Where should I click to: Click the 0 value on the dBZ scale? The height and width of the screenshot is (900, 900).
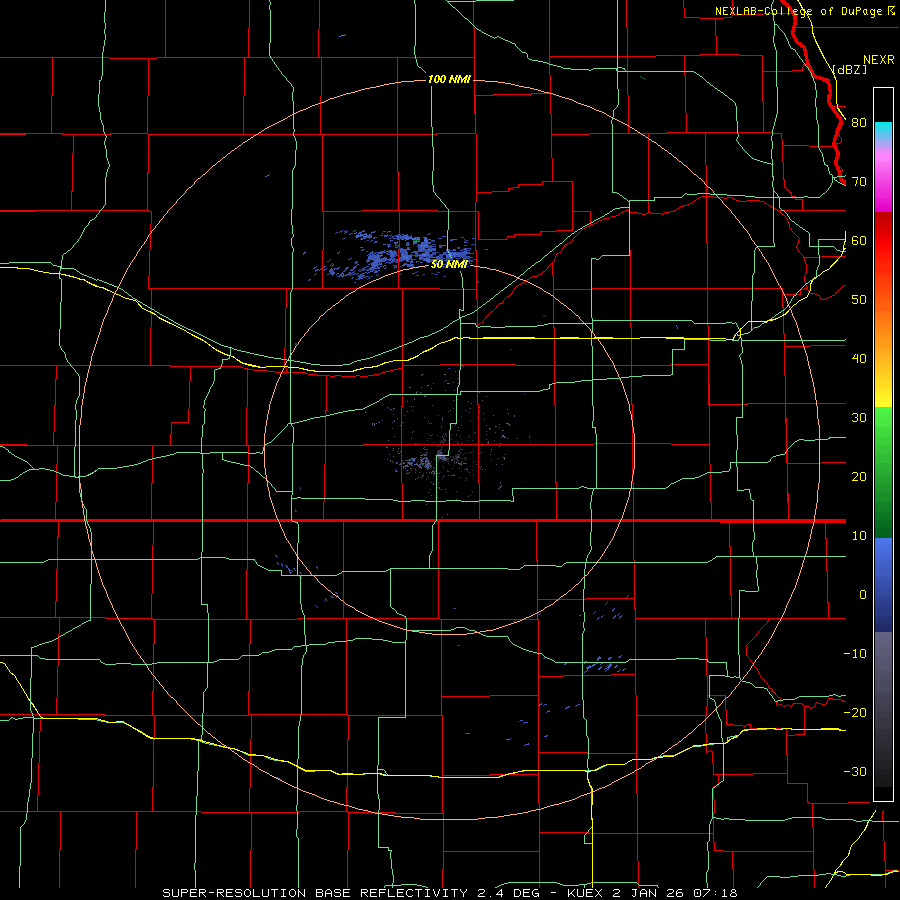pos(863,595)
